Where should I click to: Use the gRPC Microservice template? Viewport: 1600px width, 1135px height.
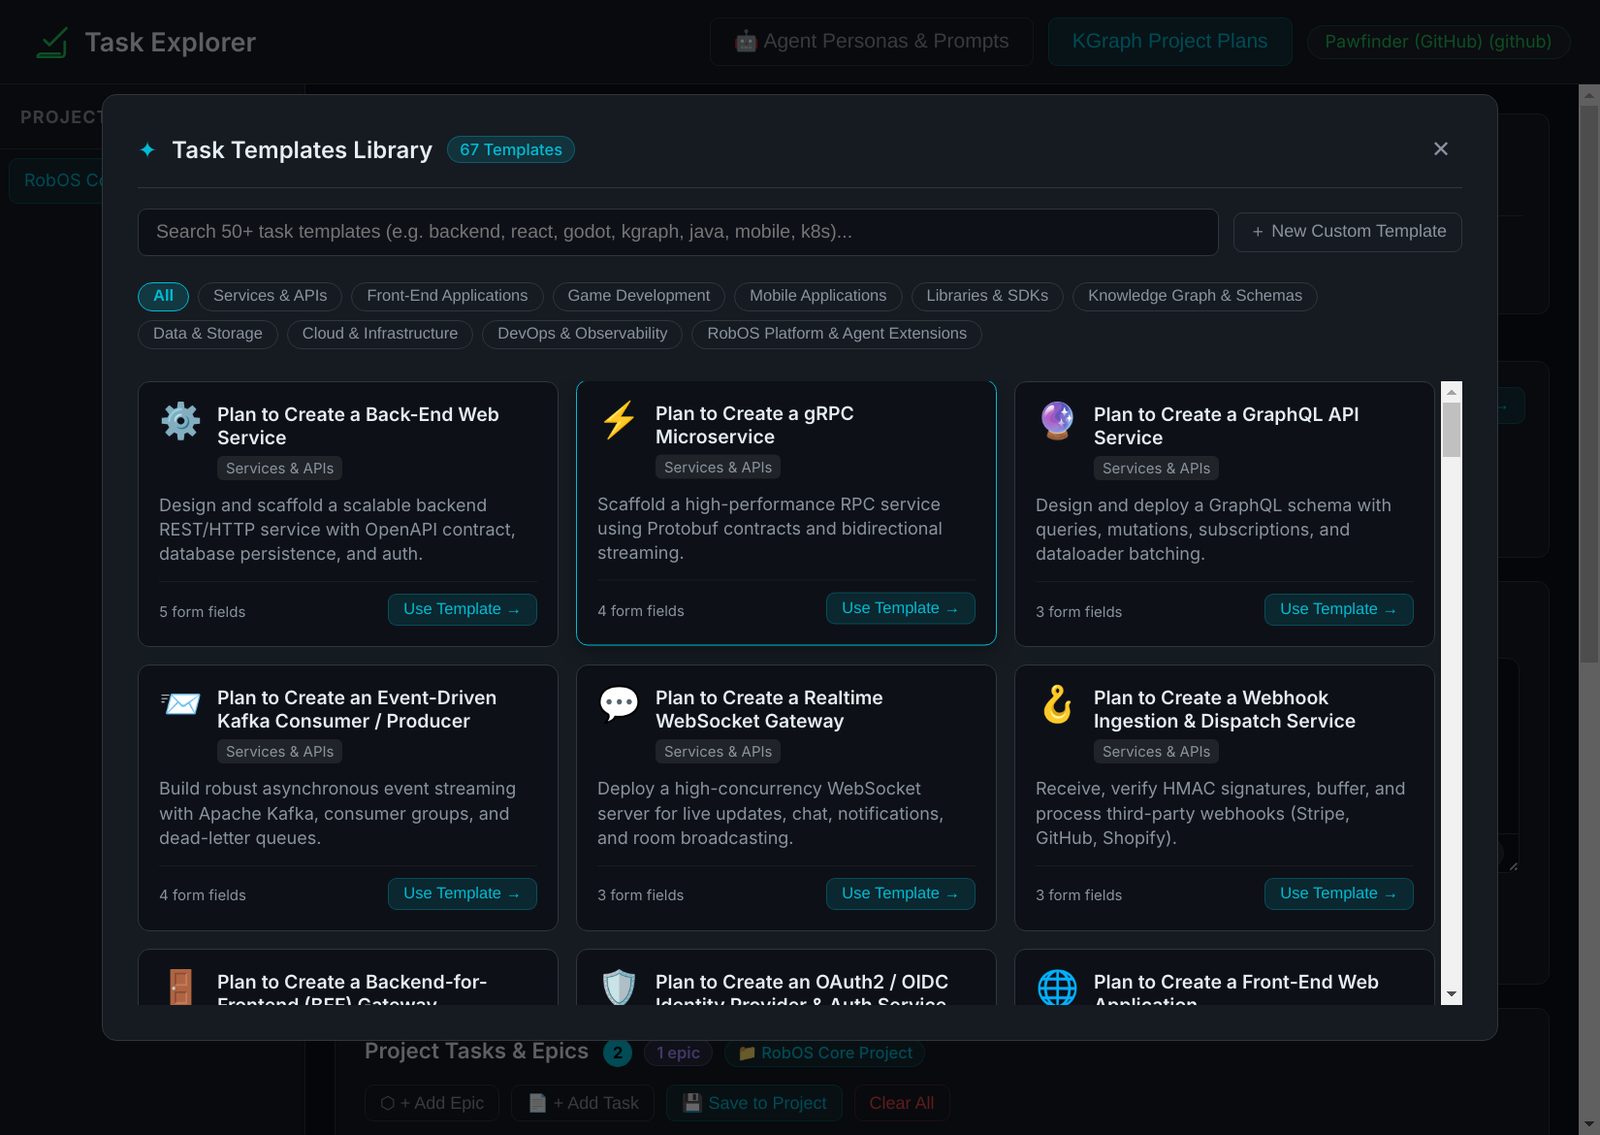coord(900,609)
